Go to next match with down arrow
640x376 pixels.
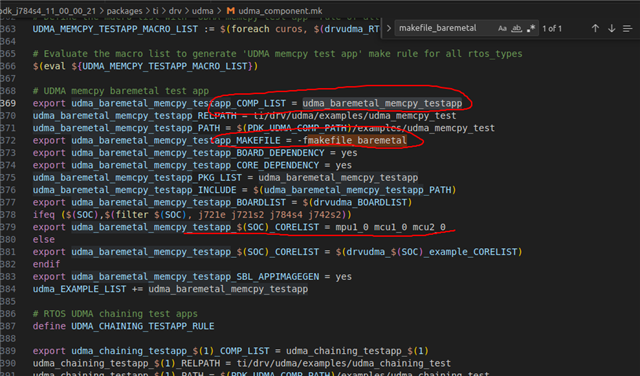[611, 28]
